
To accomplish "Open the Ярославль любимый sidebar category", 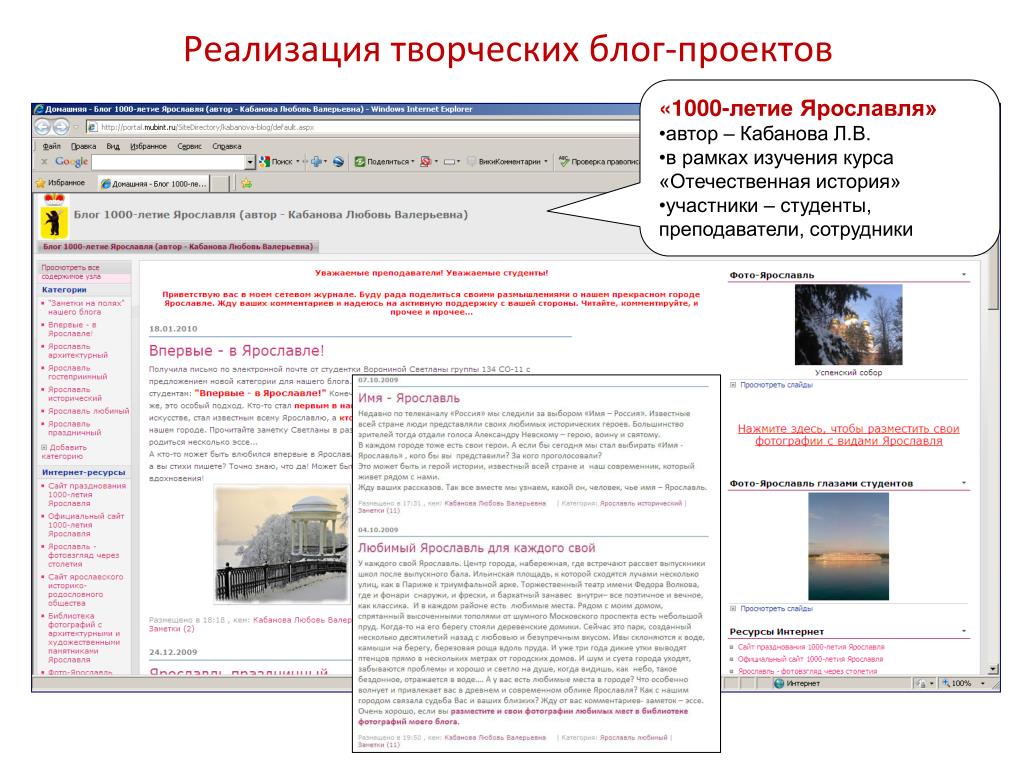I will click(x=88, y=411).
